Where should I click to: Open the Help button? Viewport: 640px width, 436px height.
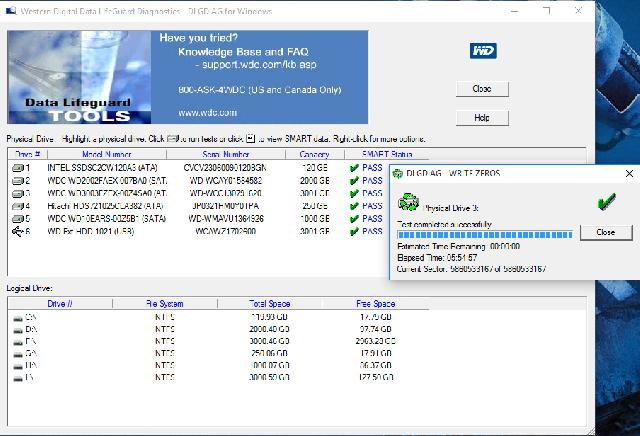(482, 118)
